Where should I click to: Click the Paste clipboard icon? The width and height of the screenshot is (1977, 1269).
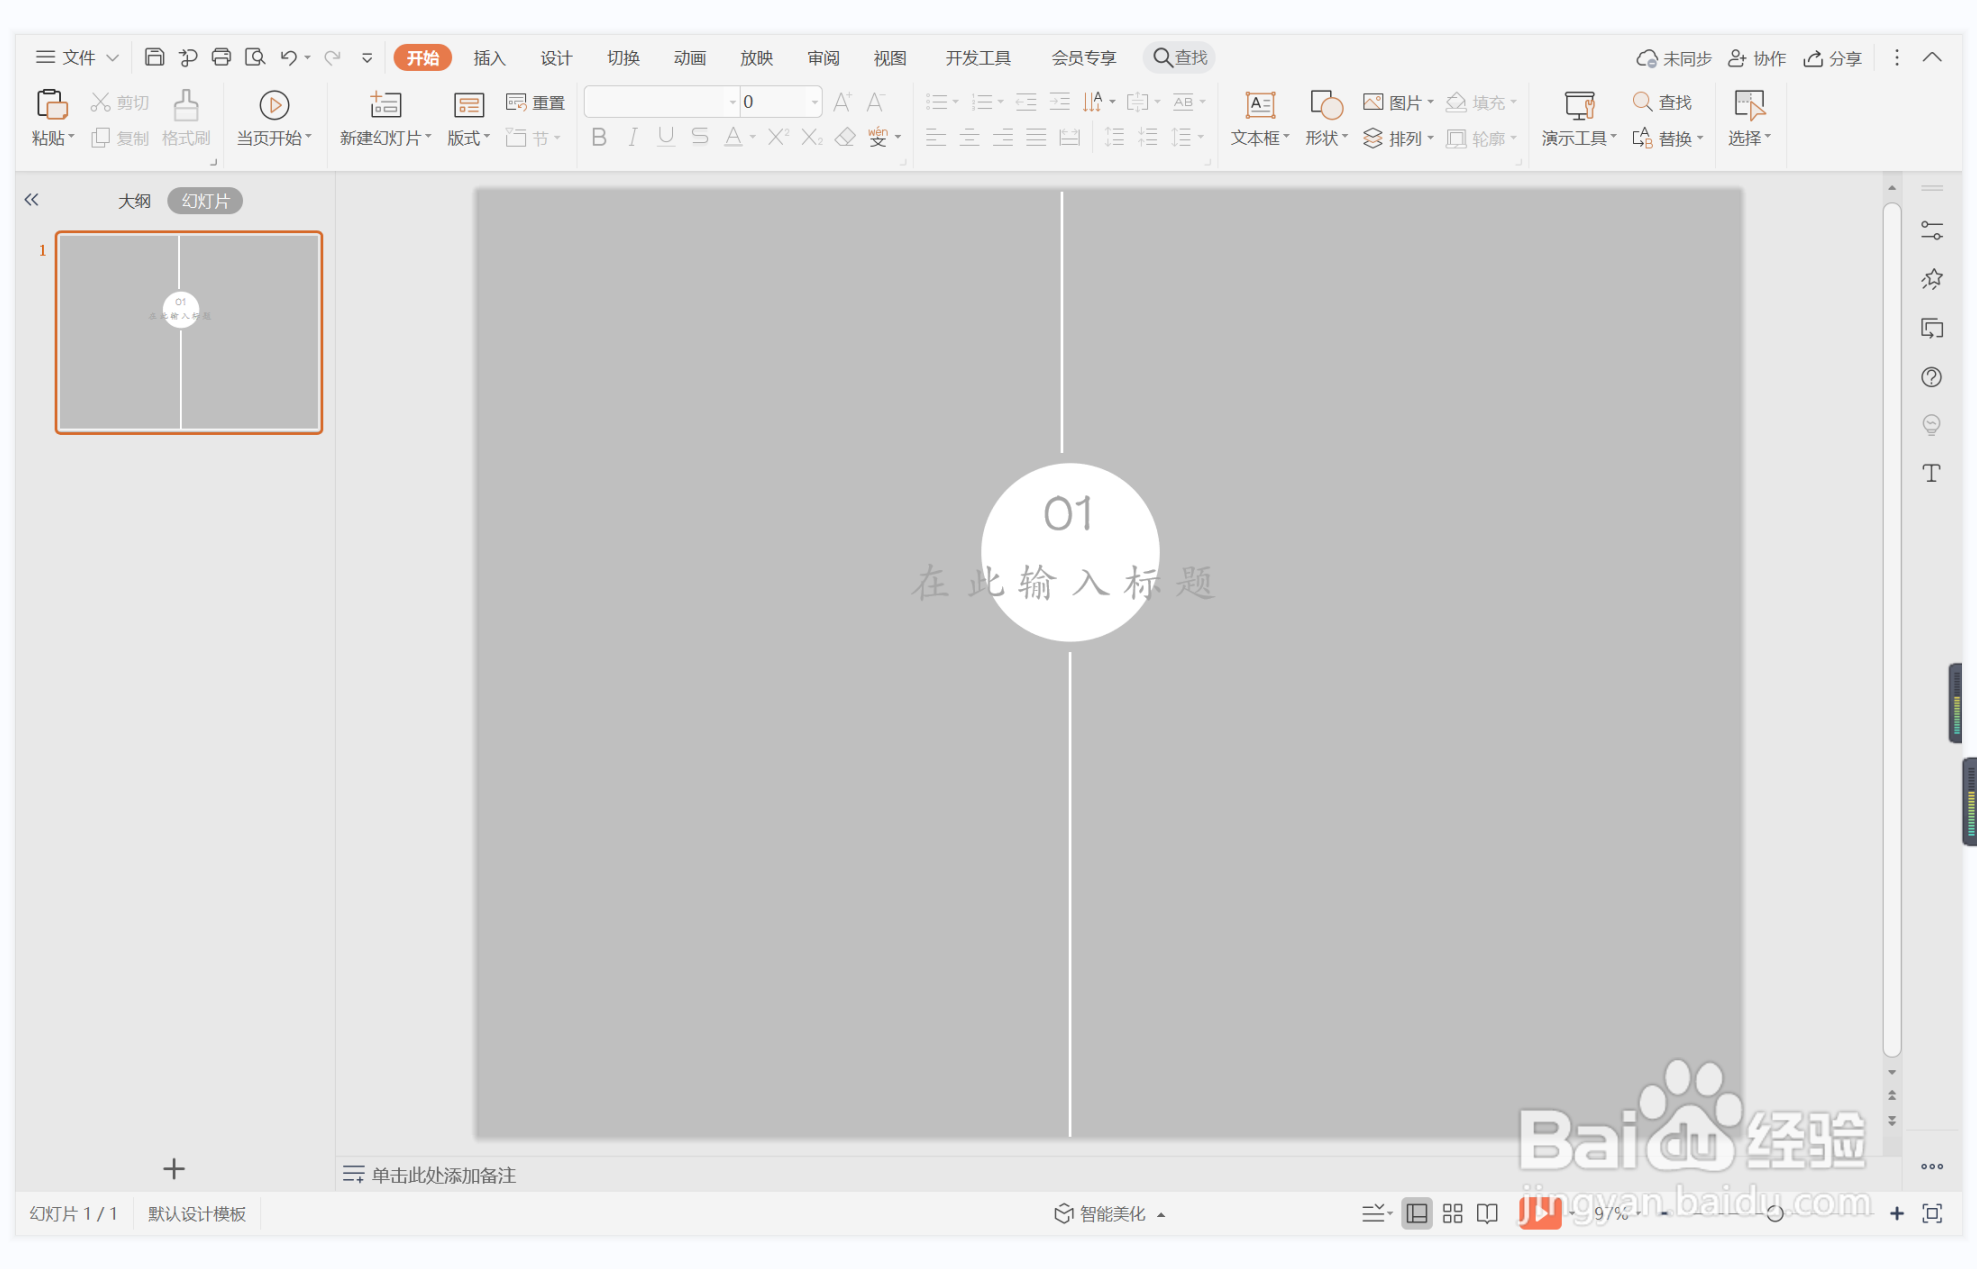[51, 104]
